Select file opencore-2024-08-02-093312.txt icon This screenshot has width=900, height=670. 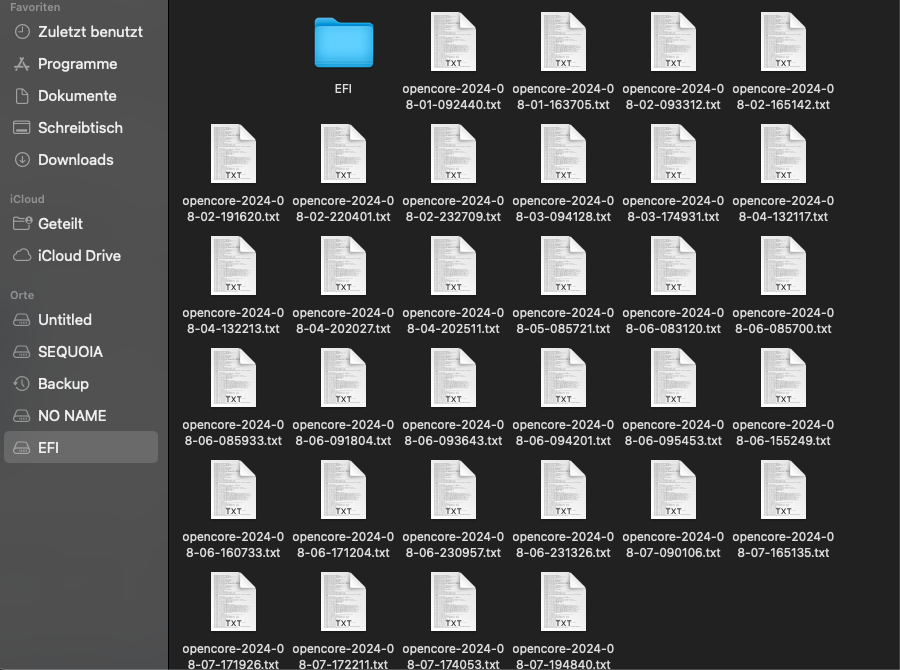click(x=673, y=41)
